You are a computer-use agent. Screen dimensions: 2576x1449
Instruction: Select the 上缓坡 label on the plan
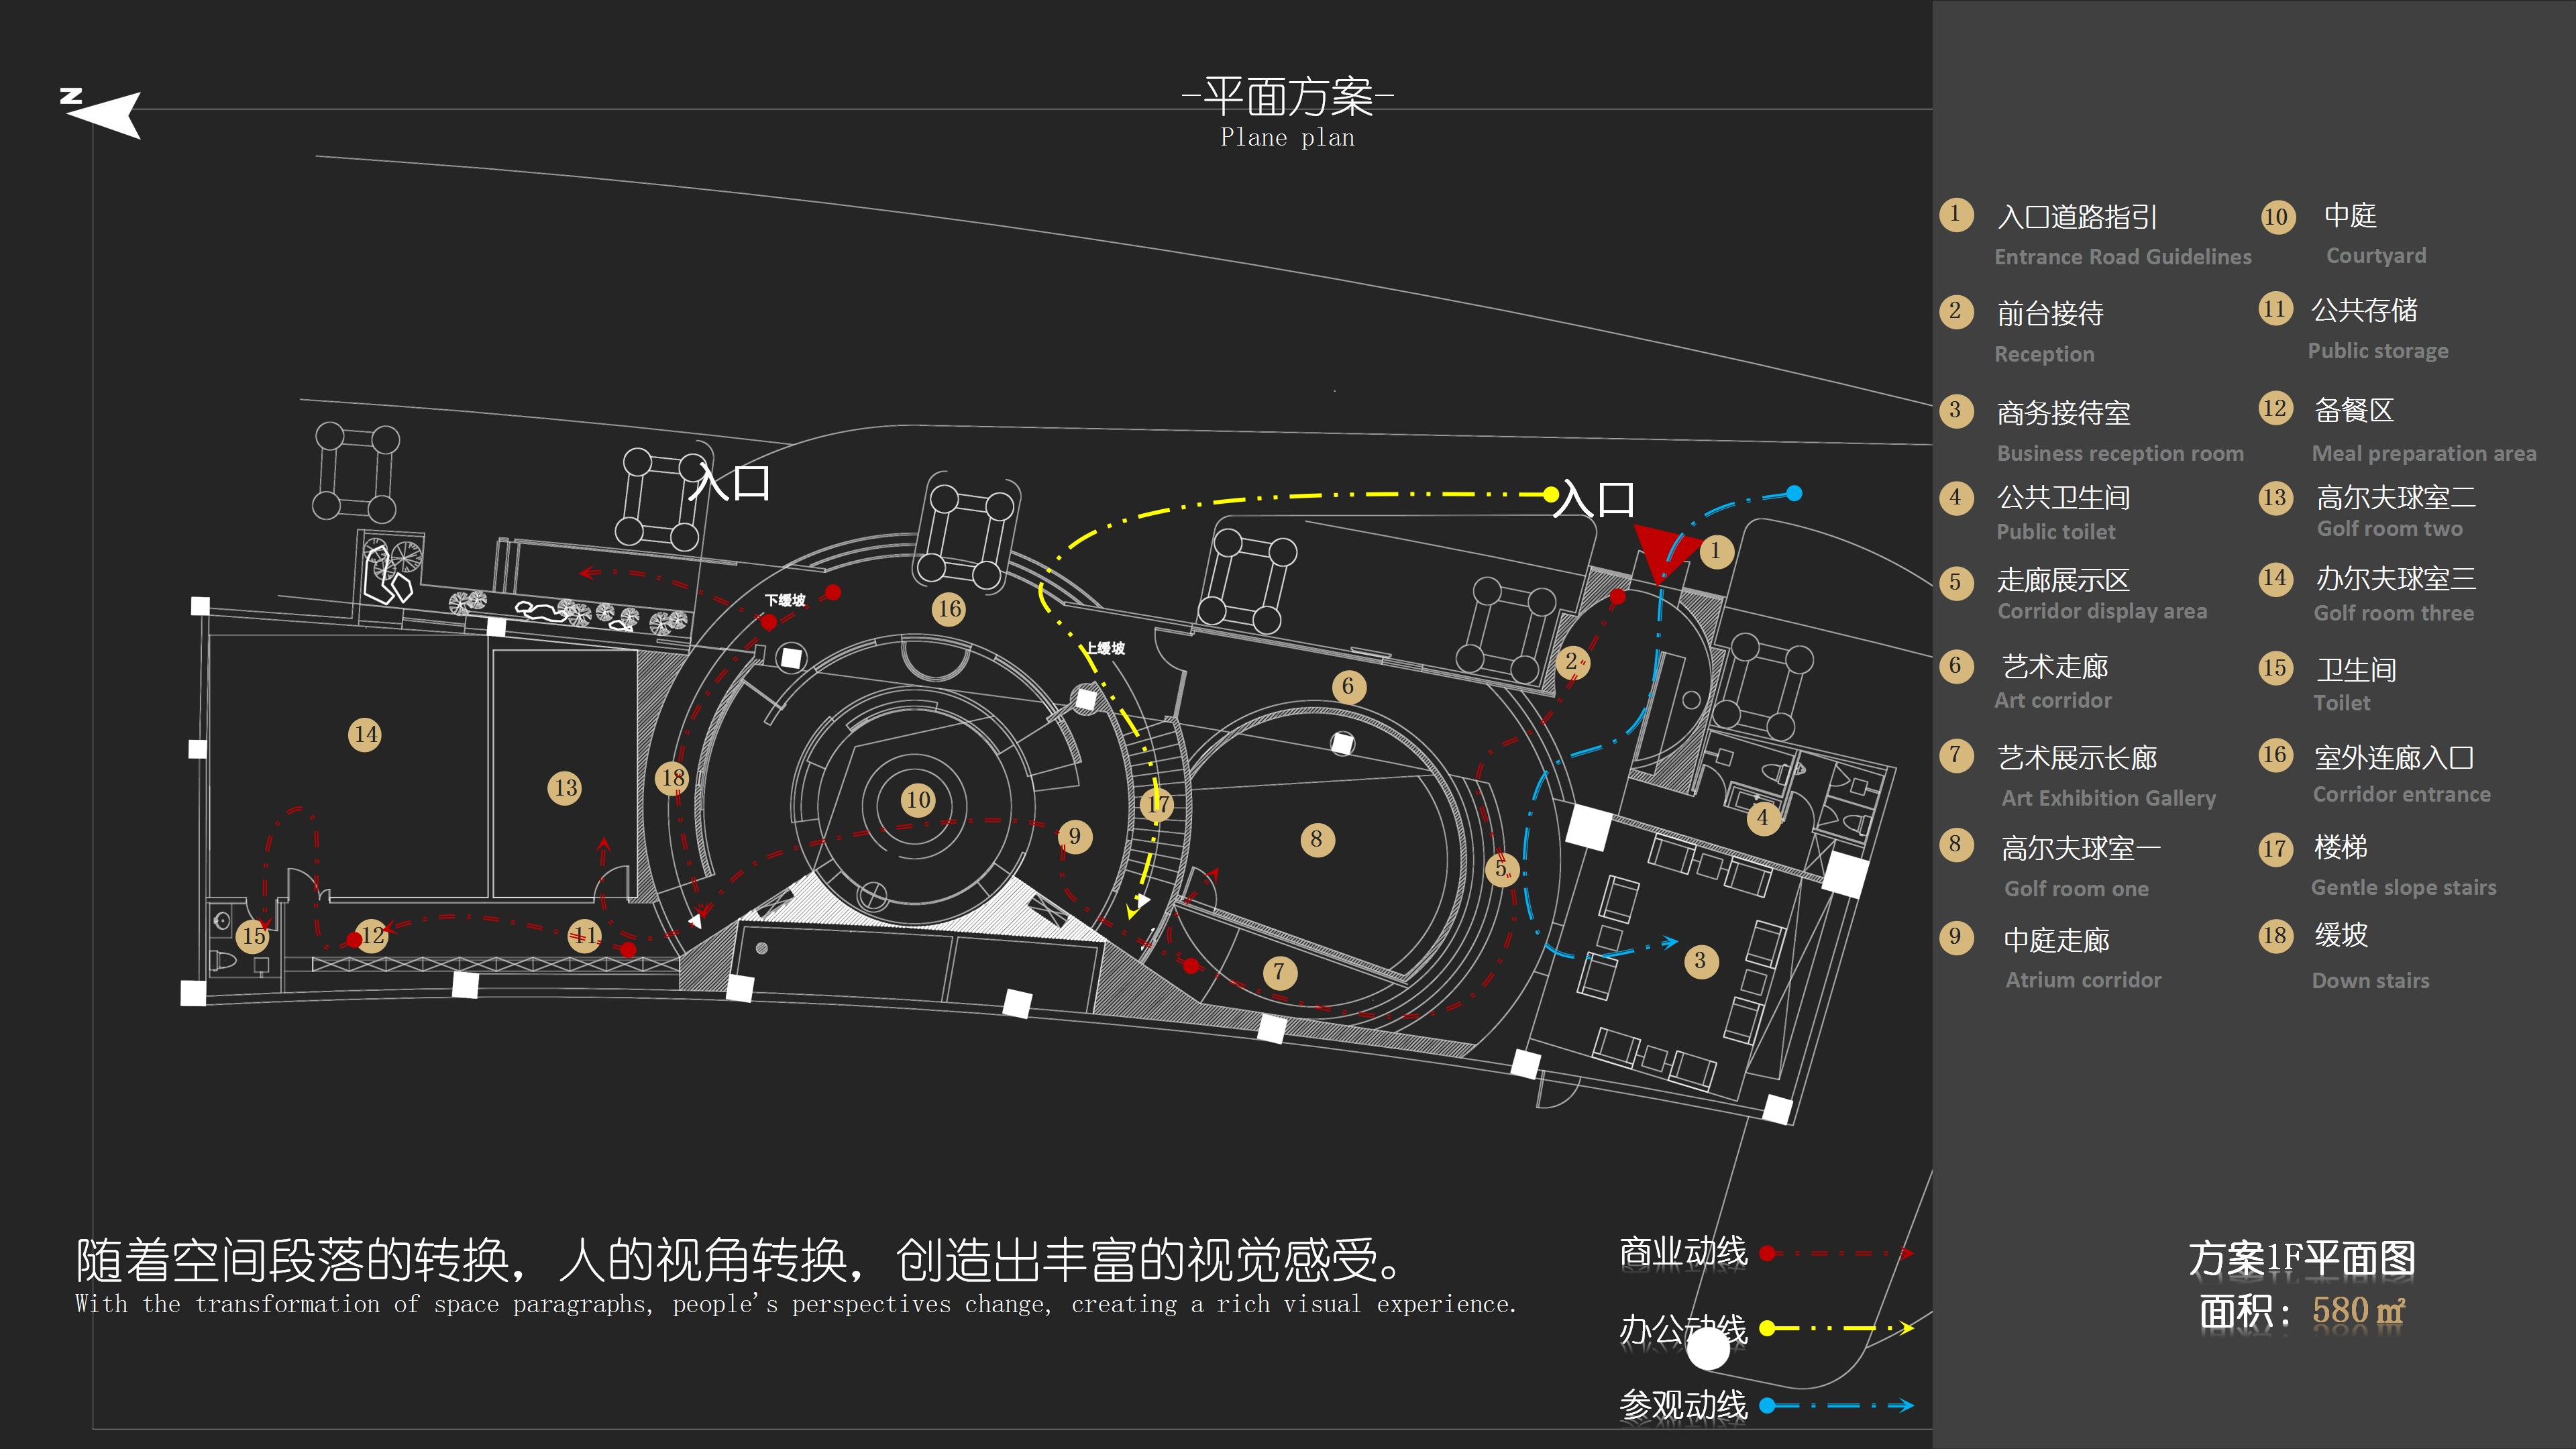[1106, 648]
